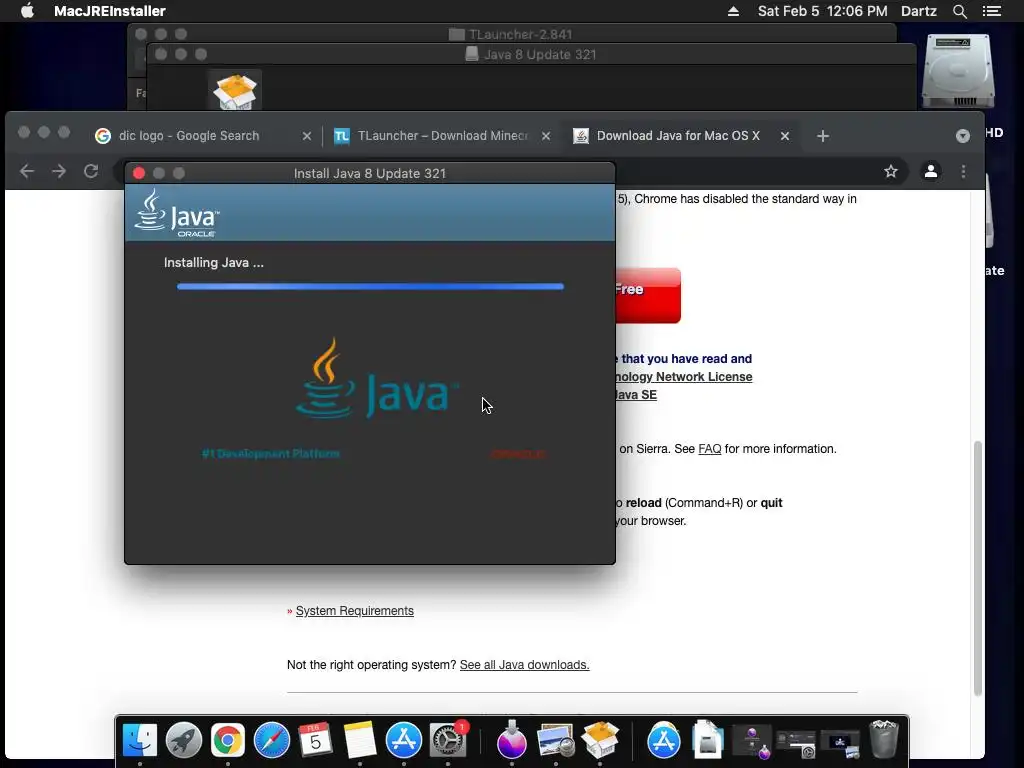Image resolution: width=1024 pixels, height=768 pixels.
Task: Open Applications folder stack in dock
Action: click(664, 740)
